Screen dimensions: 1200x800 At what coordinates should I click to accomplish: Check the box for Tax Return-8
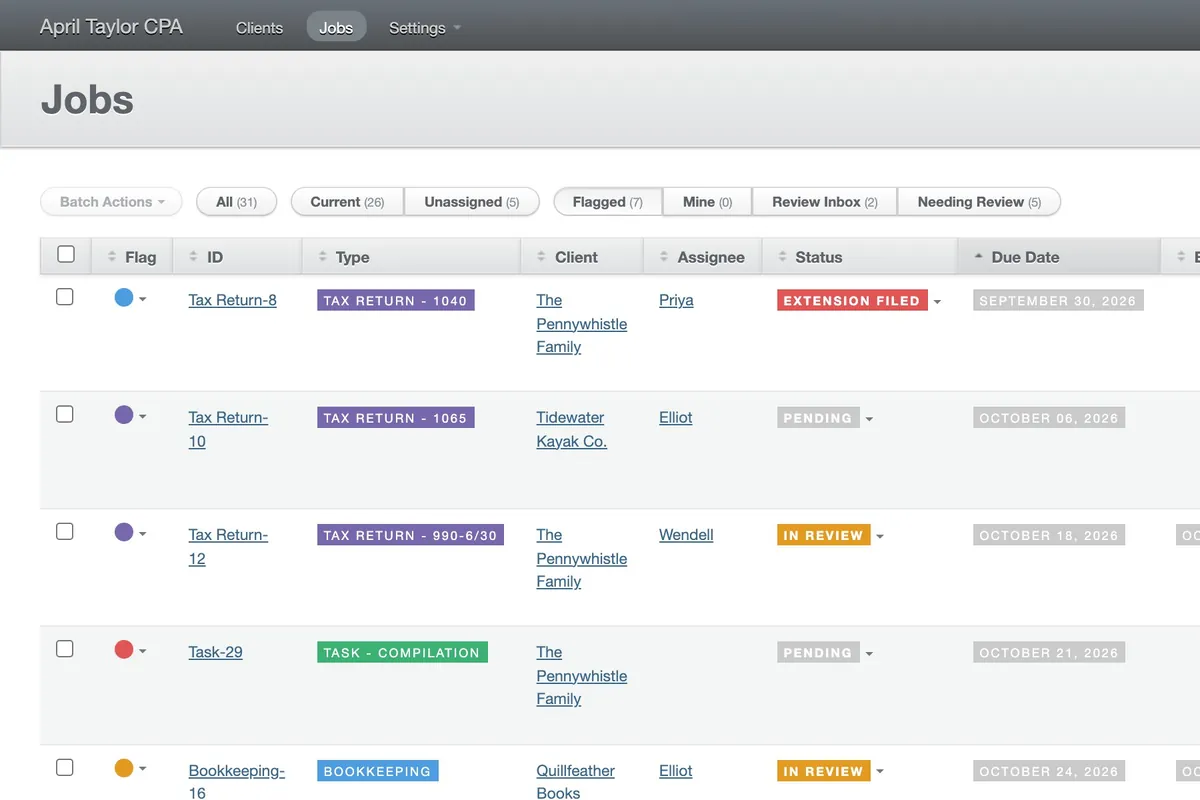tap(65, 297)
